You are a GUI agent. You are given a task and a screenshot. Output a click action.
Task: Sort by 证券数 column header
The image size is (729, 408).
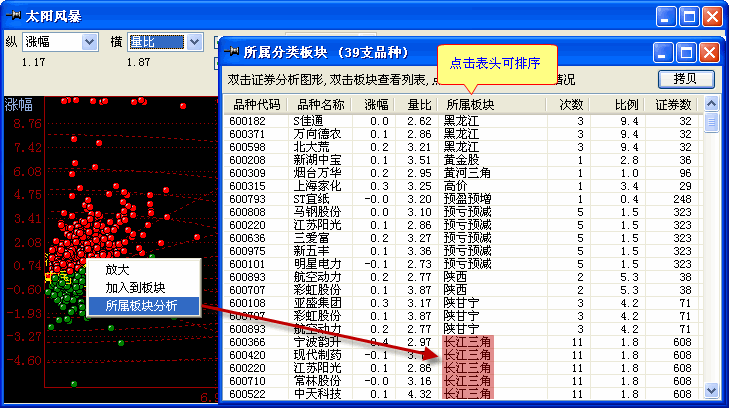coord(673,103)
